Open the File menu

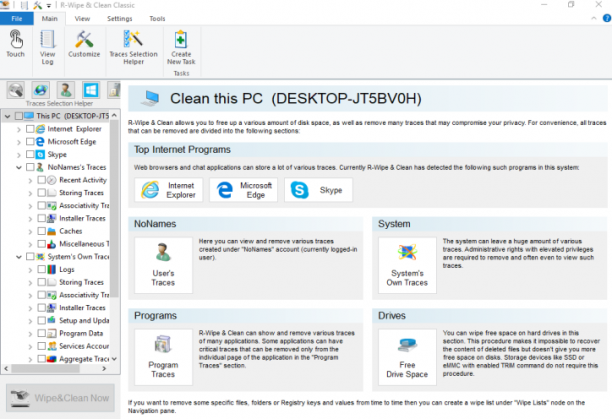(17, 18)
